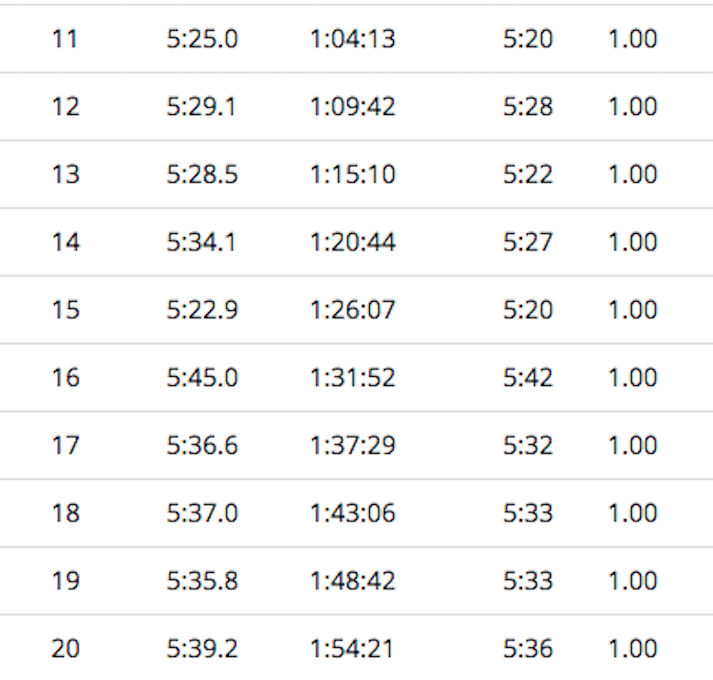
Task: Click cumulative time 1:43:06
Action: click(353, 513)
